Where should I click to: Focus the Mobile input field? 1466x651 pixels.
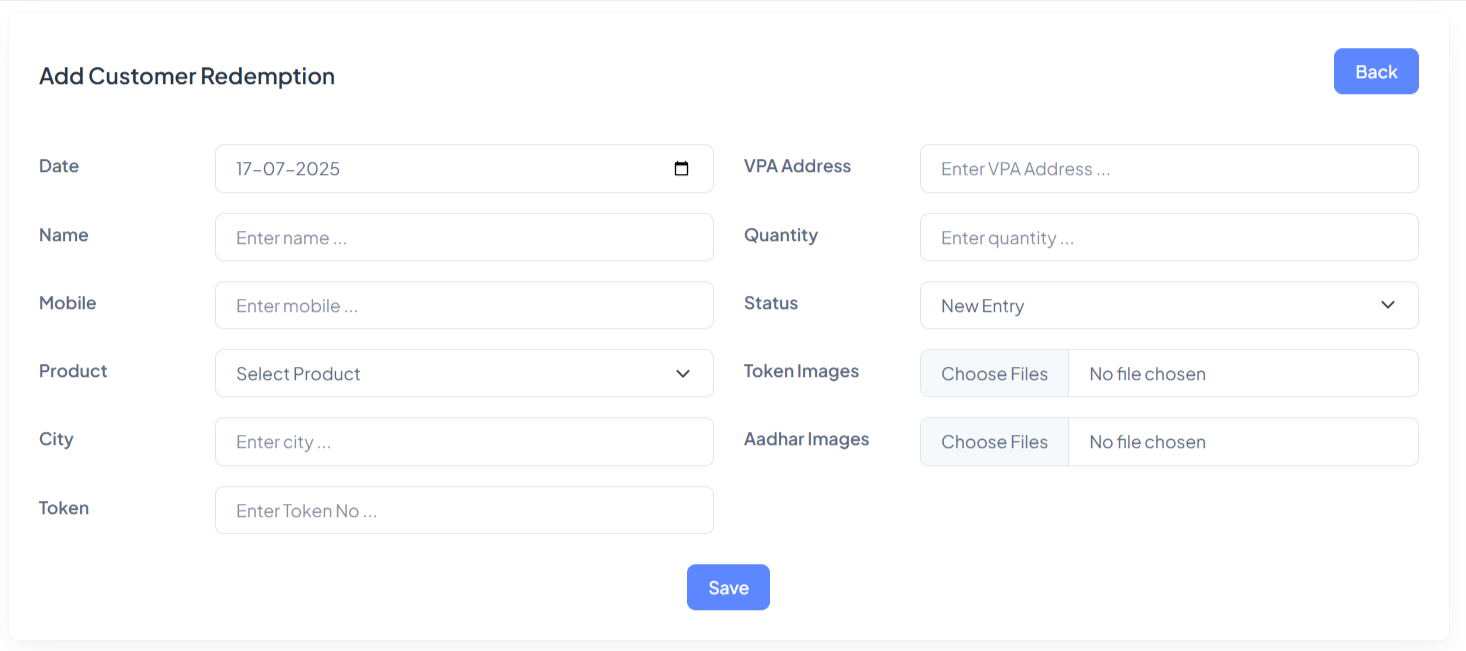pyautogui.click(x=464, y=305)
